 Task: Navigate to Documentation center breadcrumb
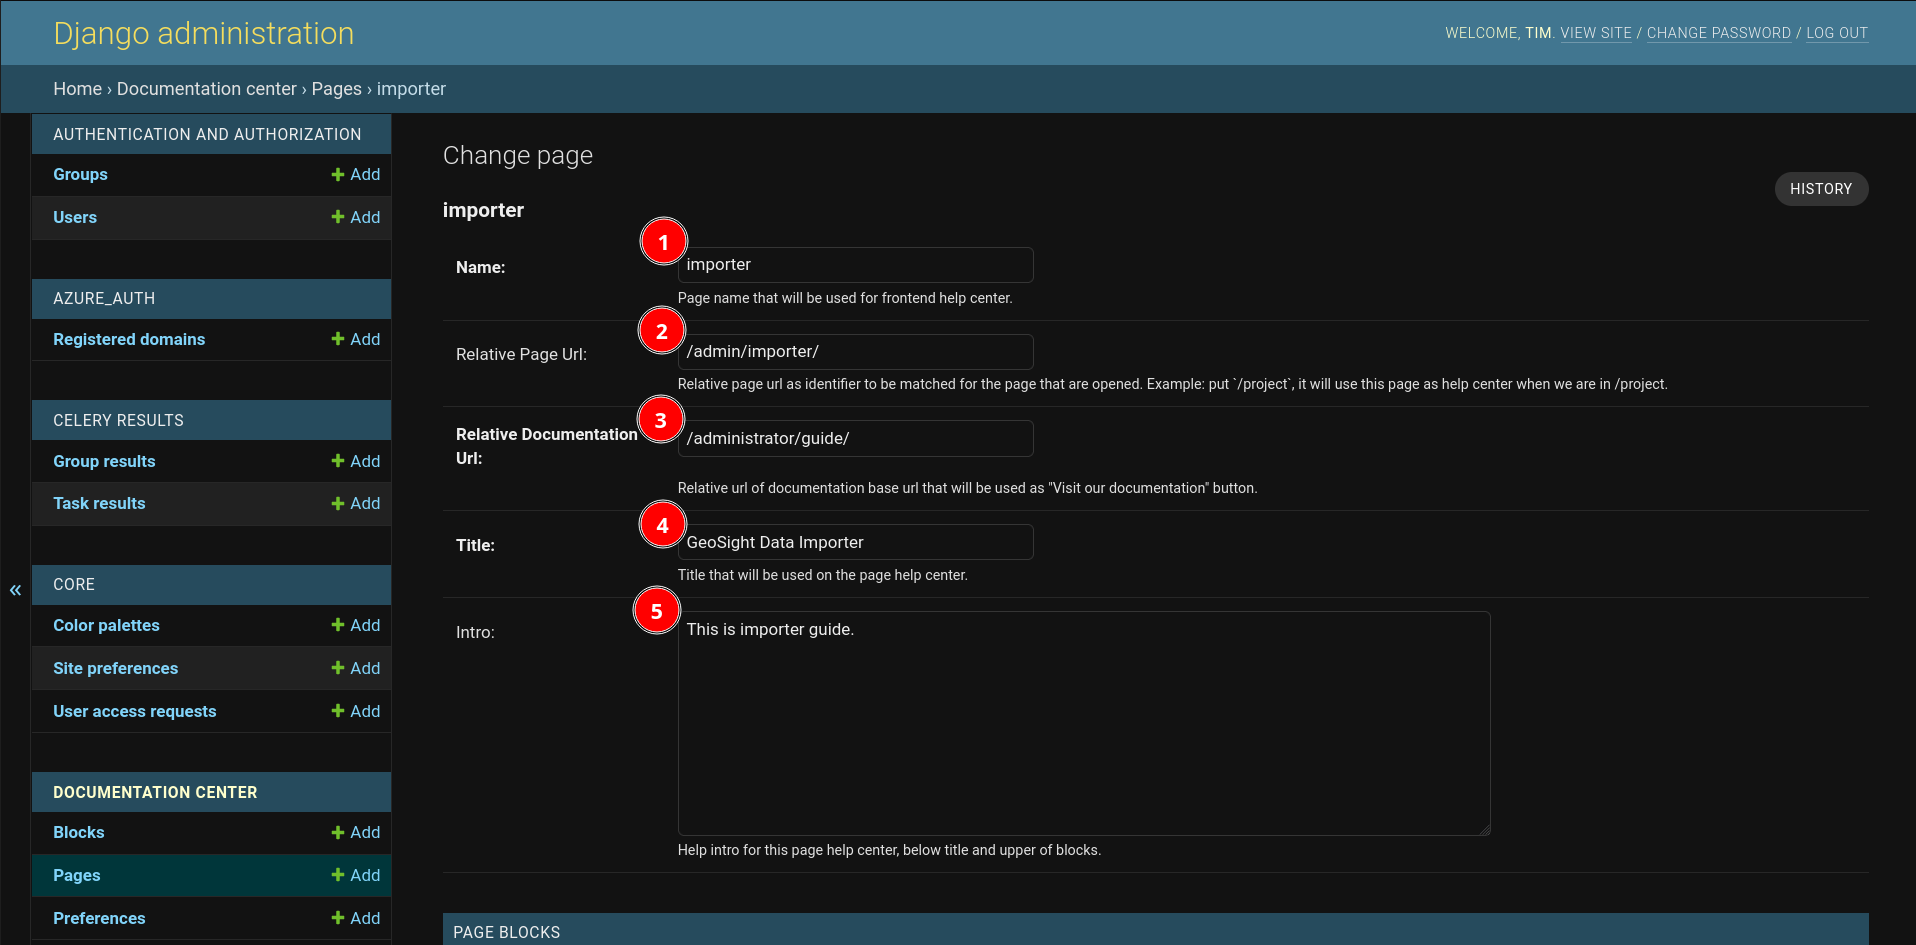207,89
